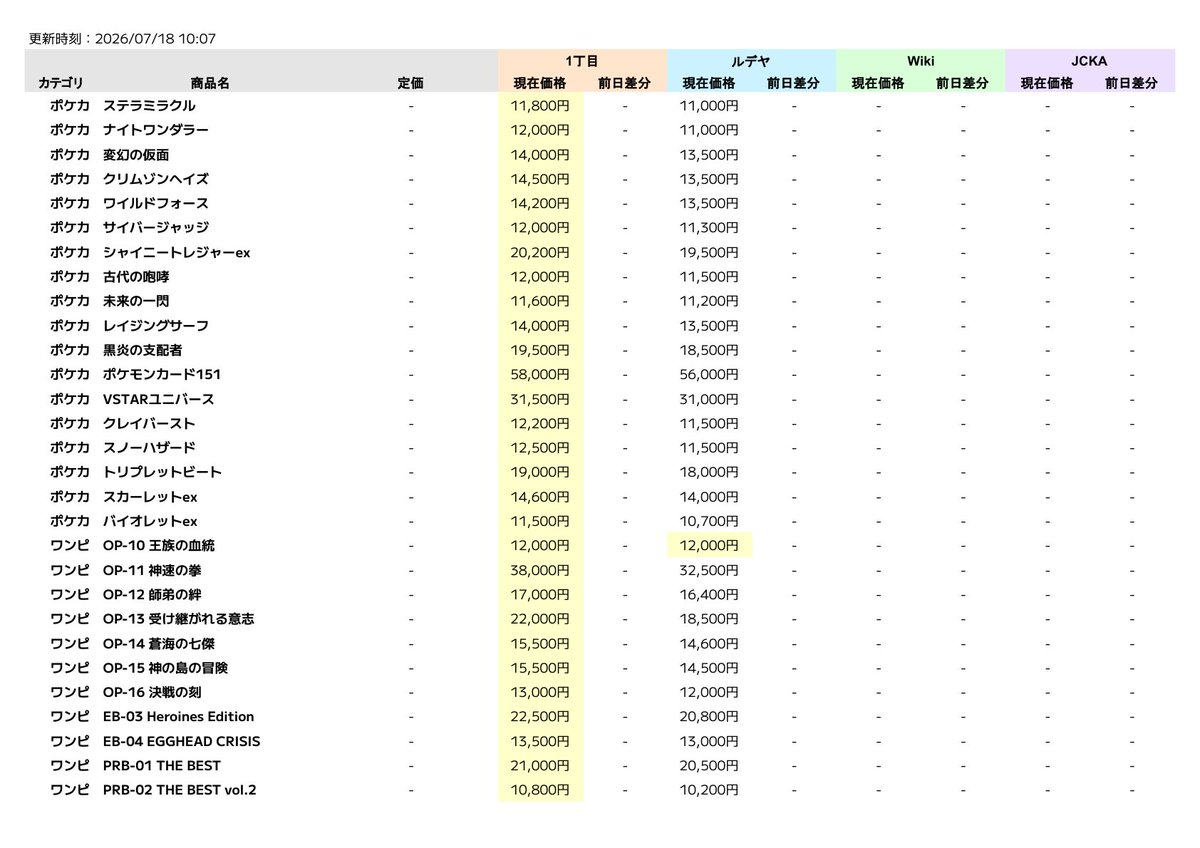This screenshot has width=1200, height=848.
Task: Select the product name クレイバースト
Action: (x=150, y=423)
